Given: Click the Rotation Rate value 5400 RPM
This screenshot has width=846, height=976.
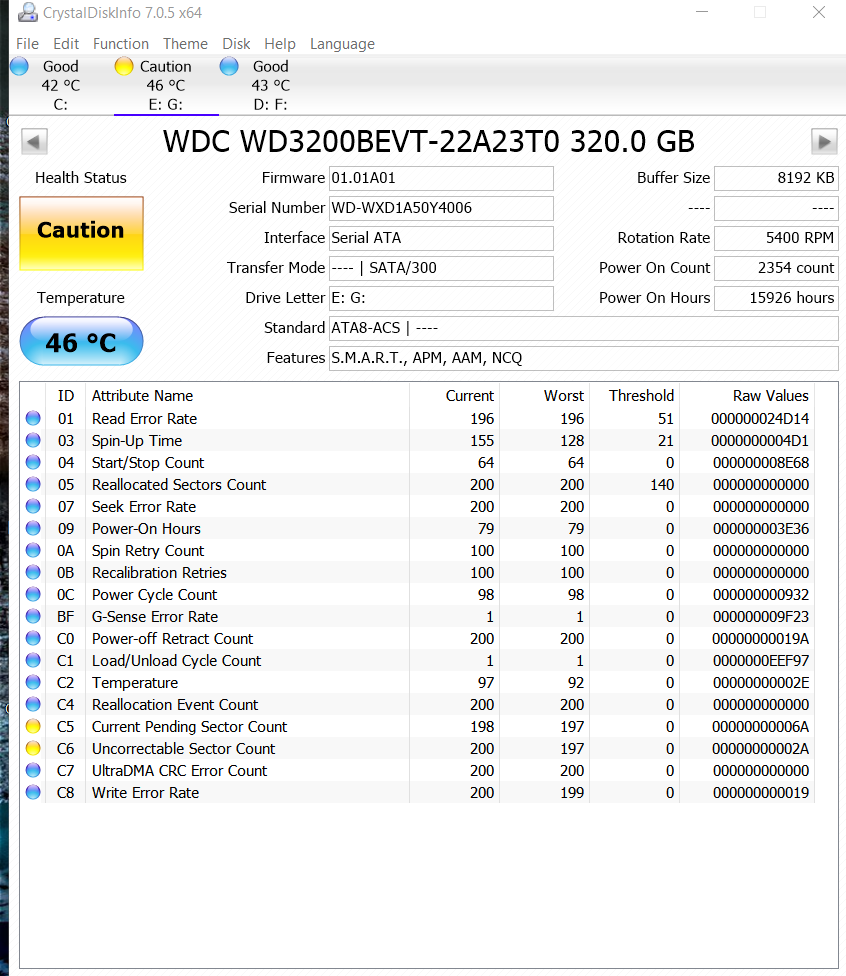Looking at the screenshot, I should 776,238.
